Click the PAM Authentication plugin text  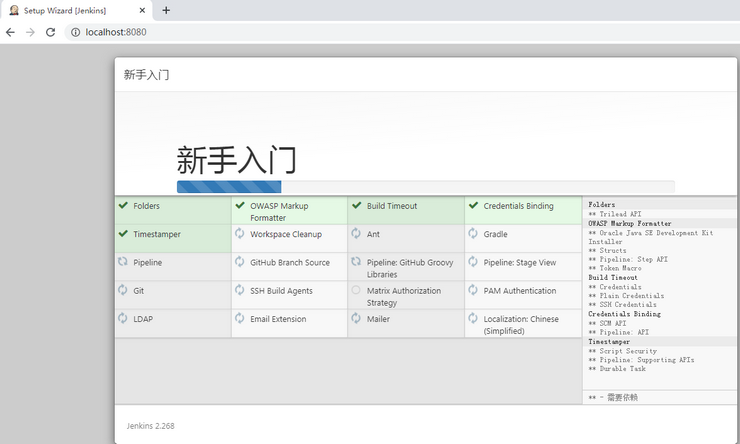point(520,291)
